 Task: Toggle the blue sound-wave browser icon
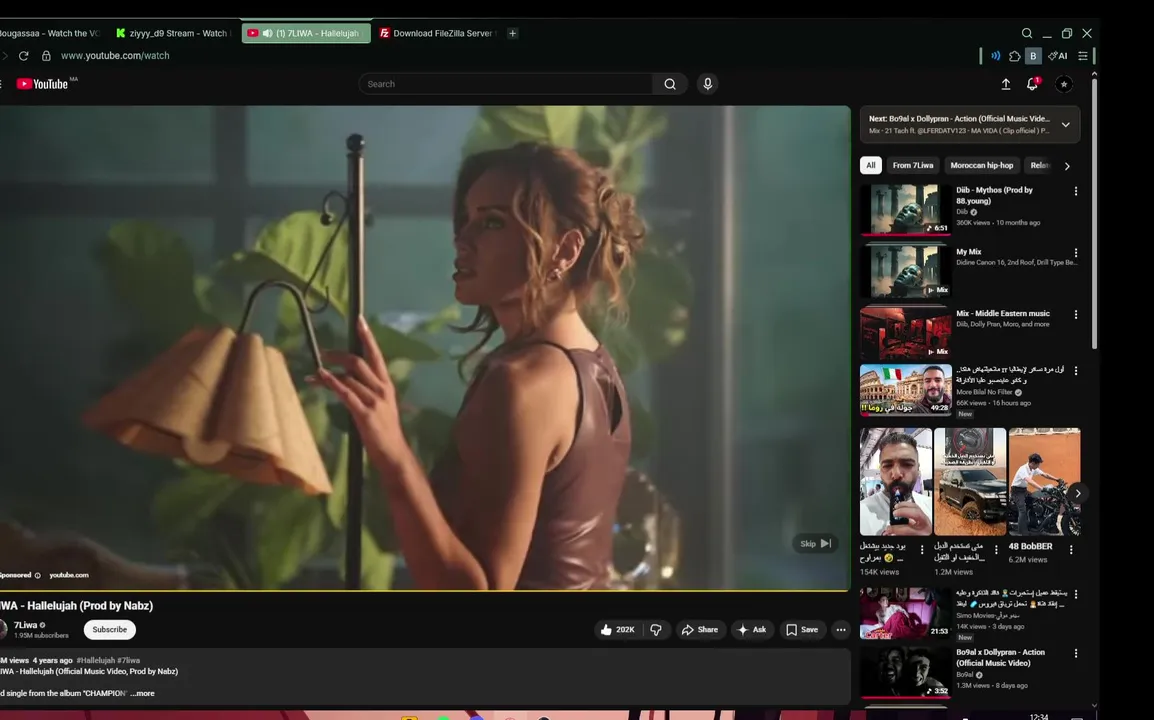pos(996,56)
